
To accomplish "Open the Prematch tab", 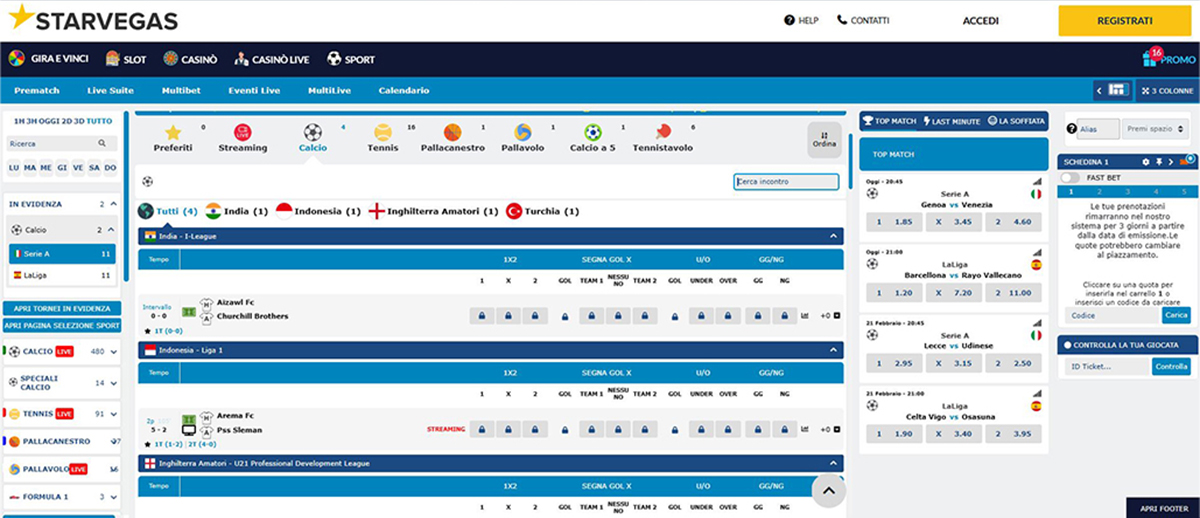I will coord(37,90).
